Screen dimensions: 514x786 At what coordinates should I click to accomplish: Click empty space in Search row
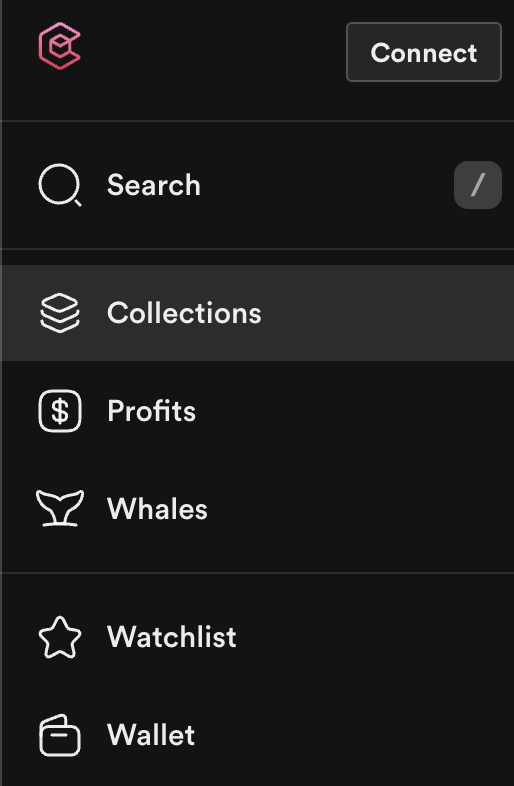point(326,185)
